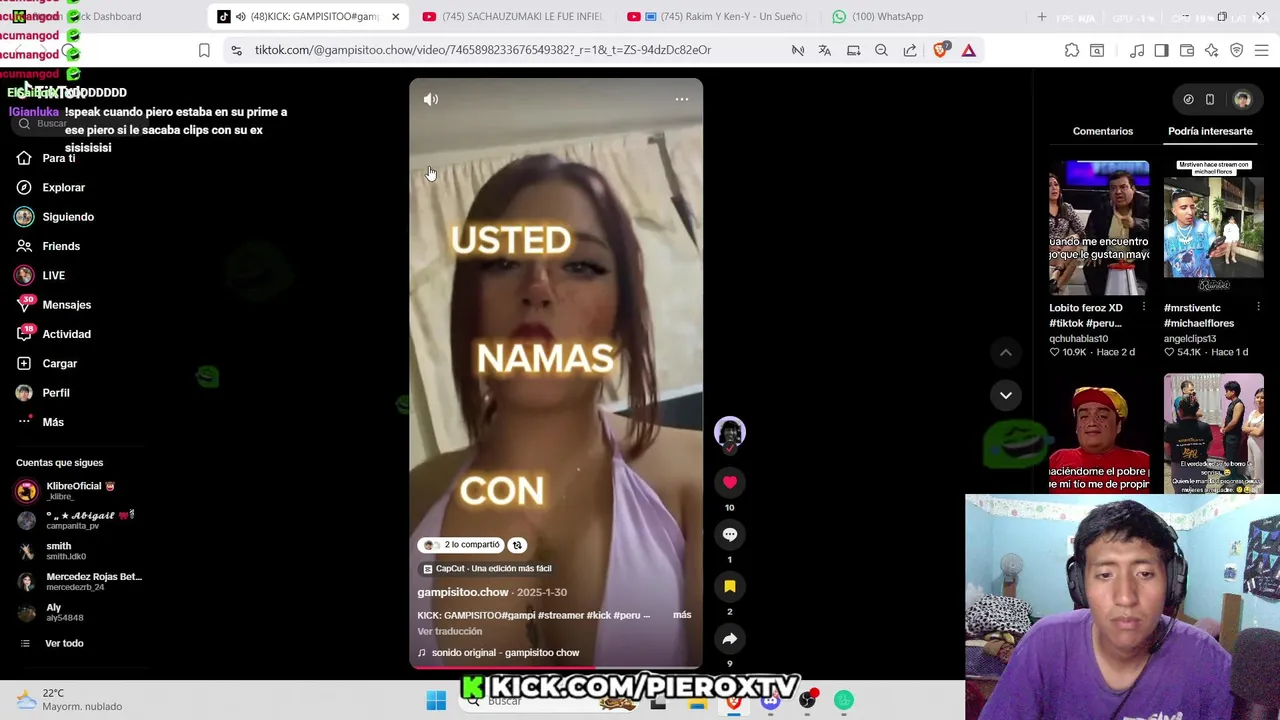Open the smith (smith.ldk0) followed account
1280x720 pixels.
click(58, 551)
